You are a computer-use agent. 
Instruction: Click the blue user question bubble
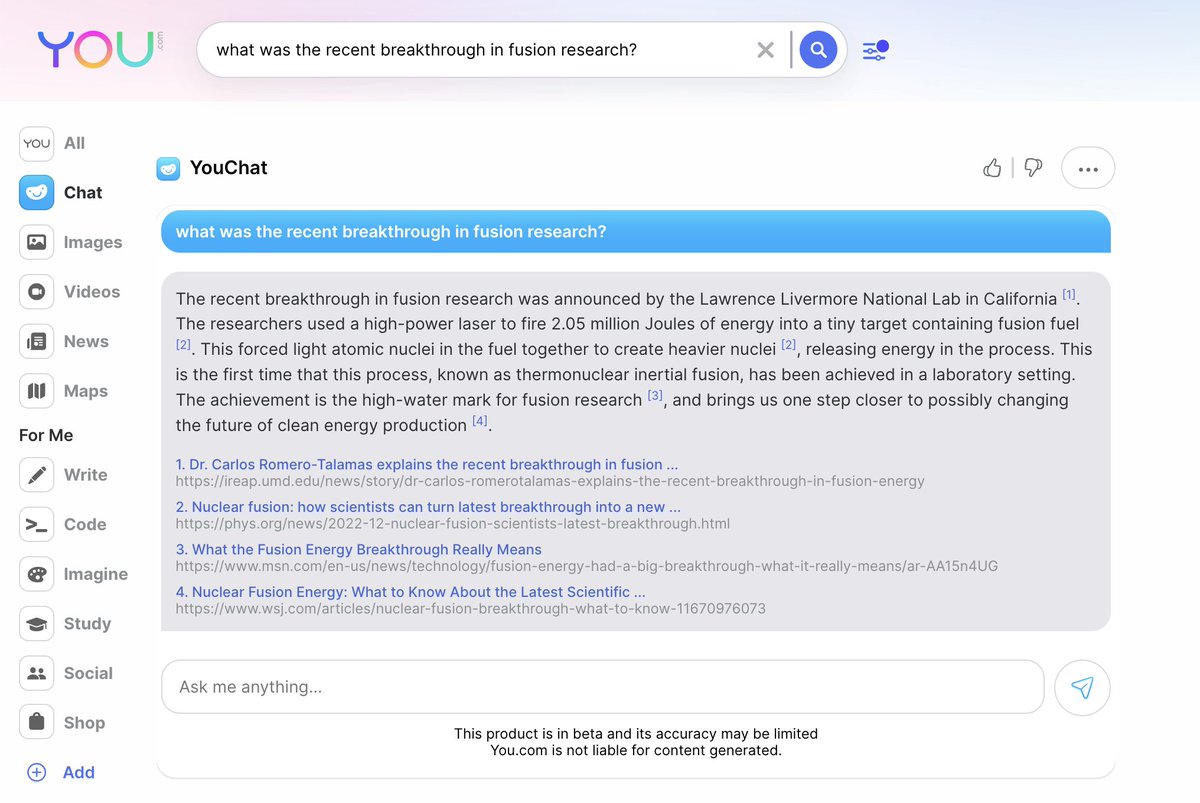click(x=635, y=232)
